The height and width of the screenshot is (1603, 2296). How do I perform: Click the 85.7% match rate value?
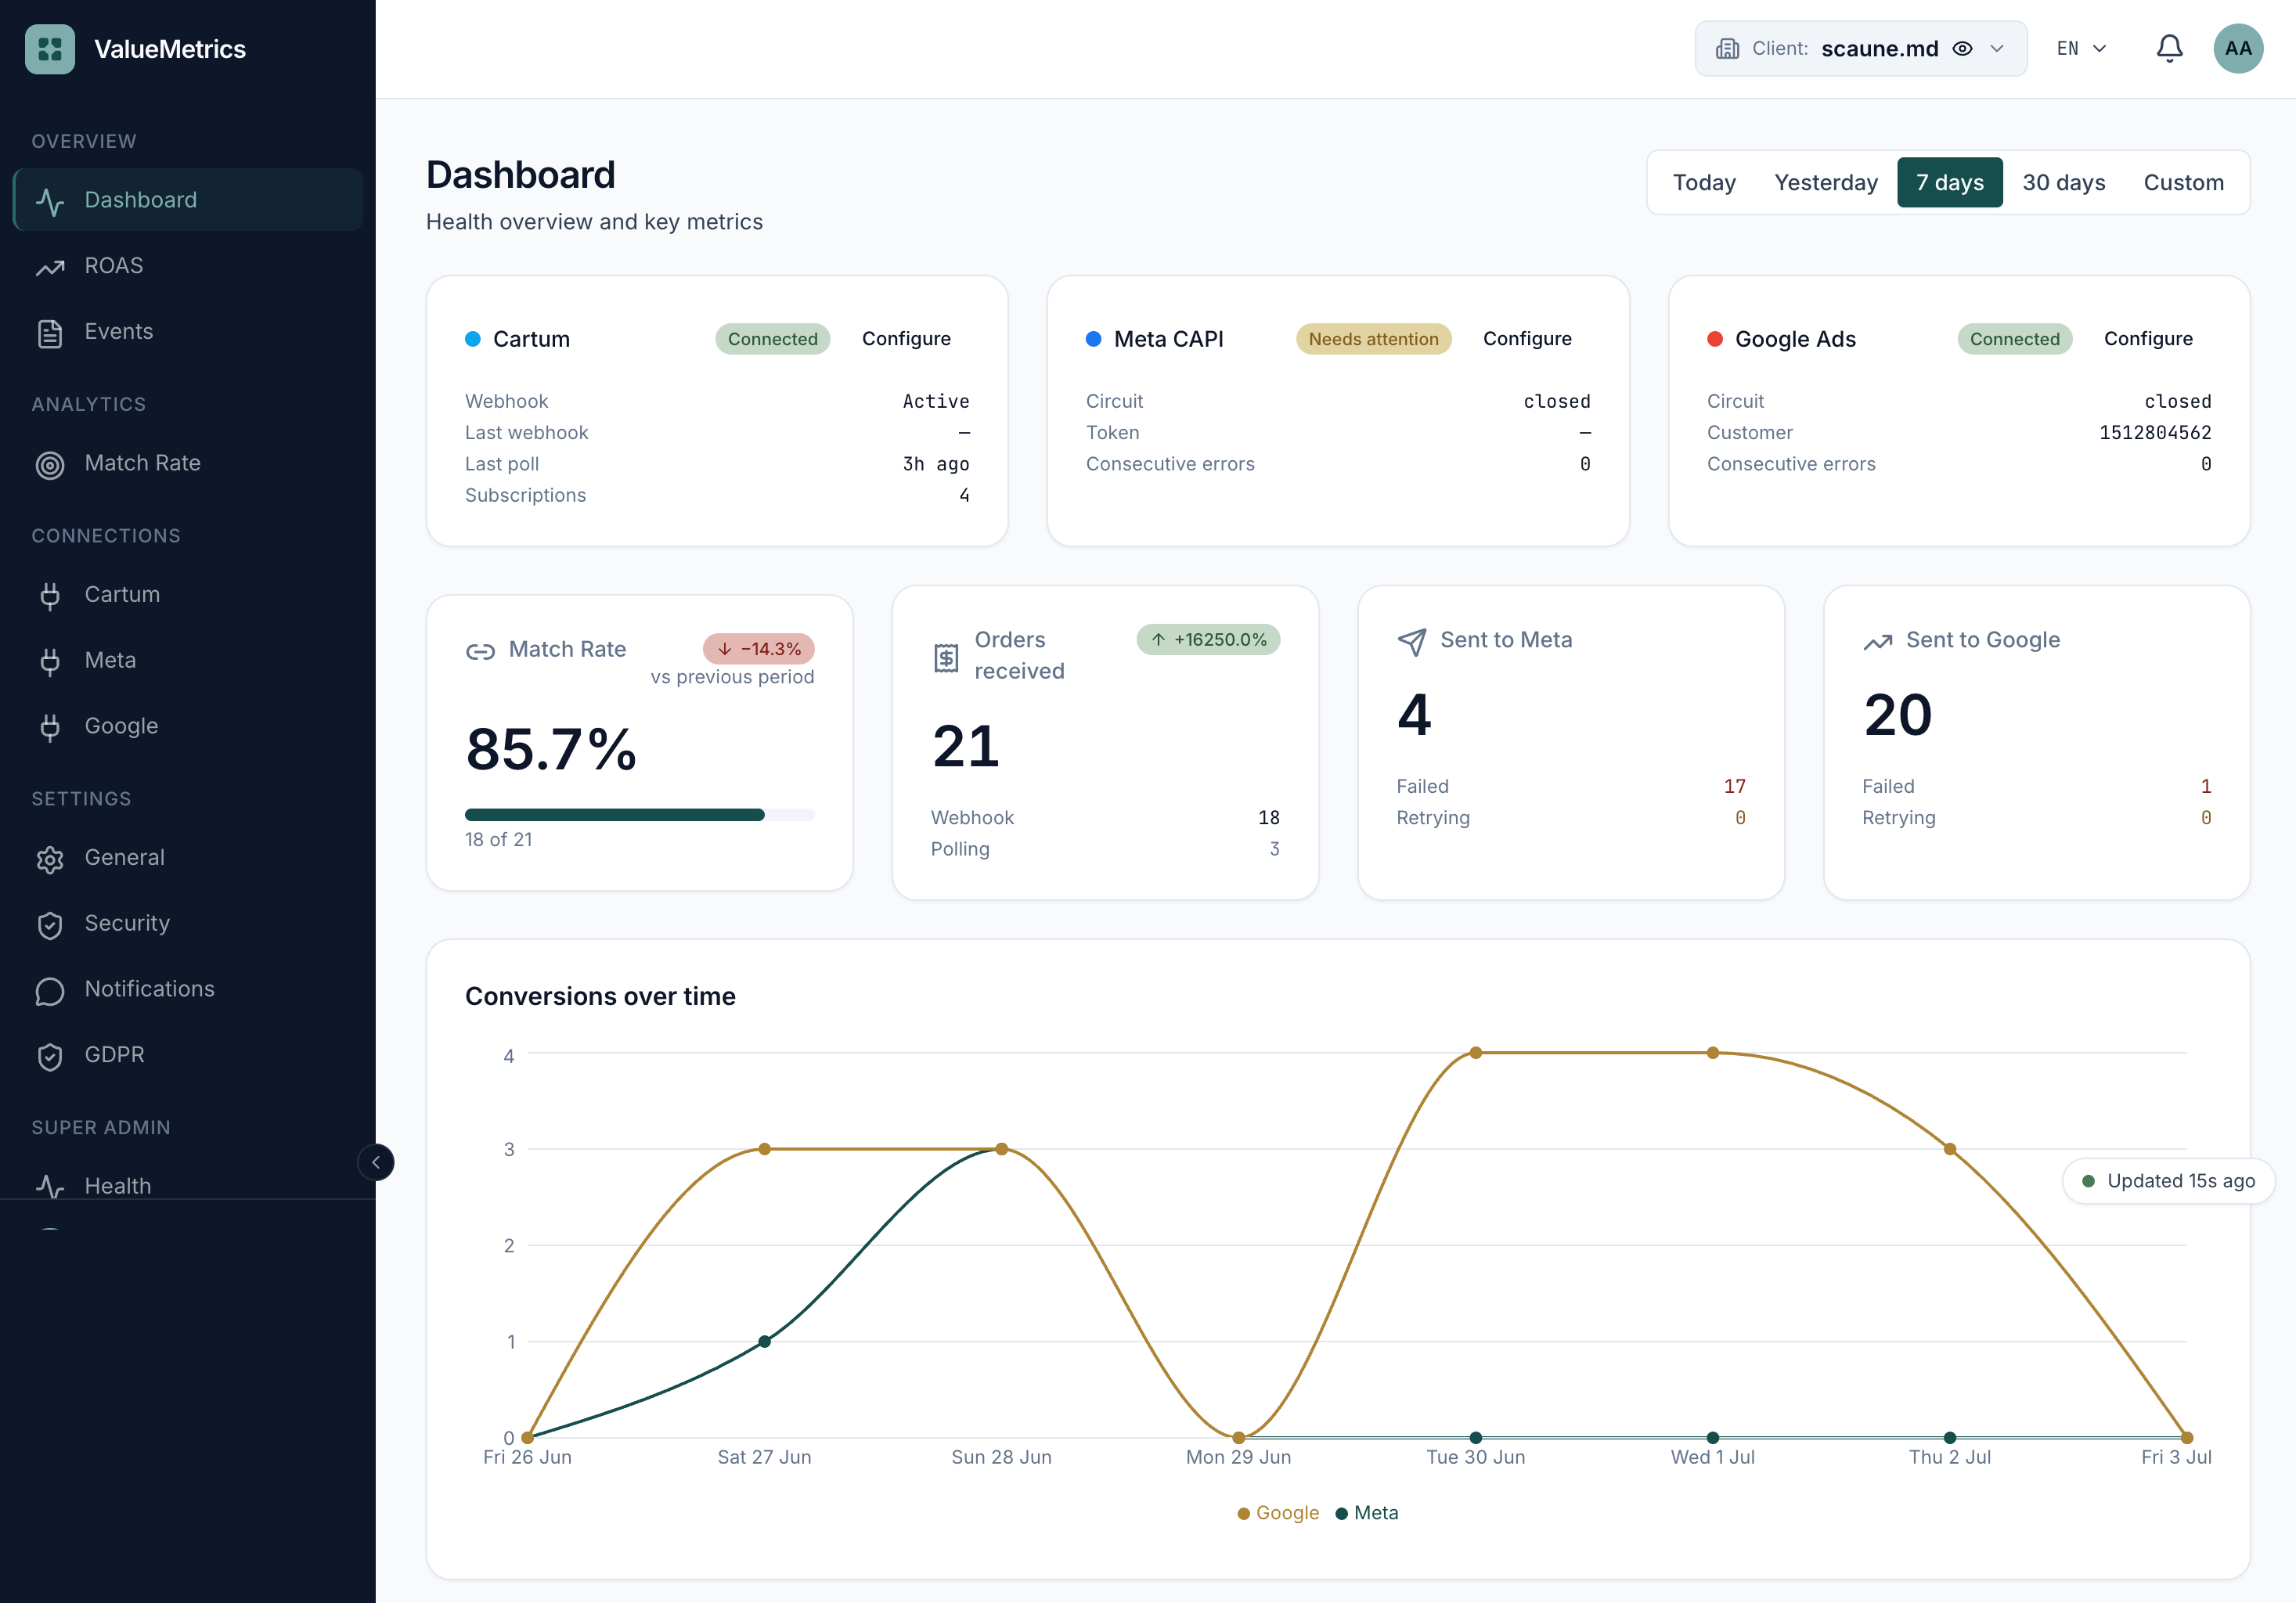[551, 749]
